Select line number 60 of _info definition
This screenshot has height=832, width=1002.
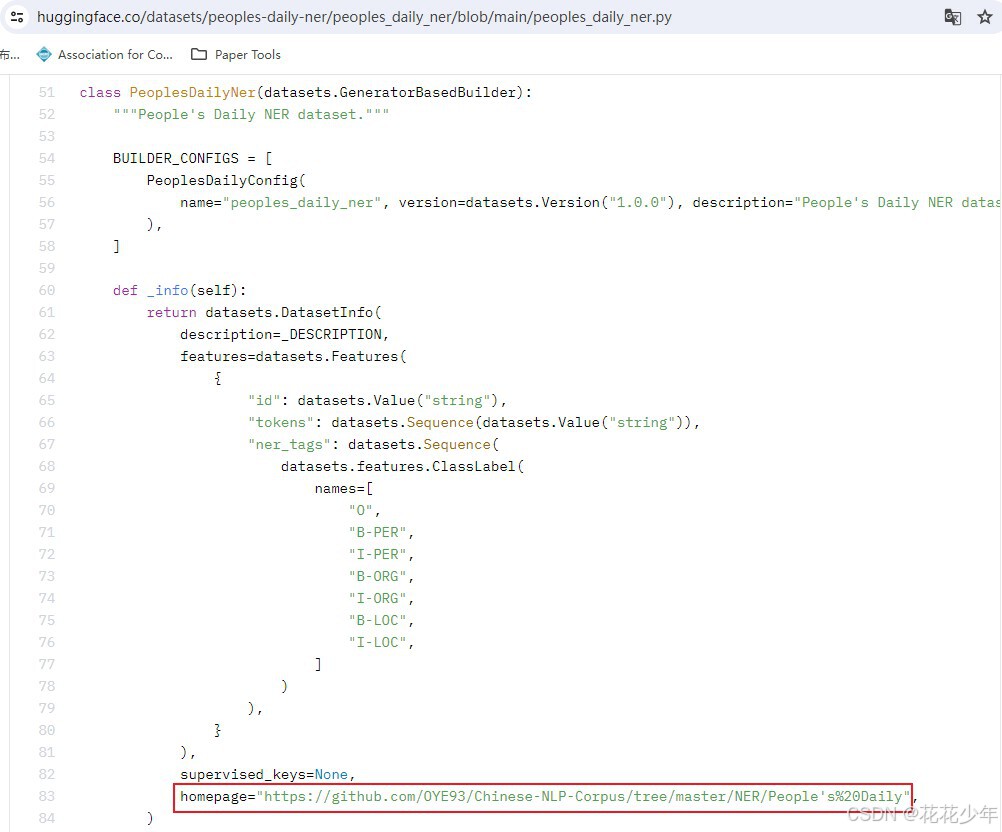46,290
